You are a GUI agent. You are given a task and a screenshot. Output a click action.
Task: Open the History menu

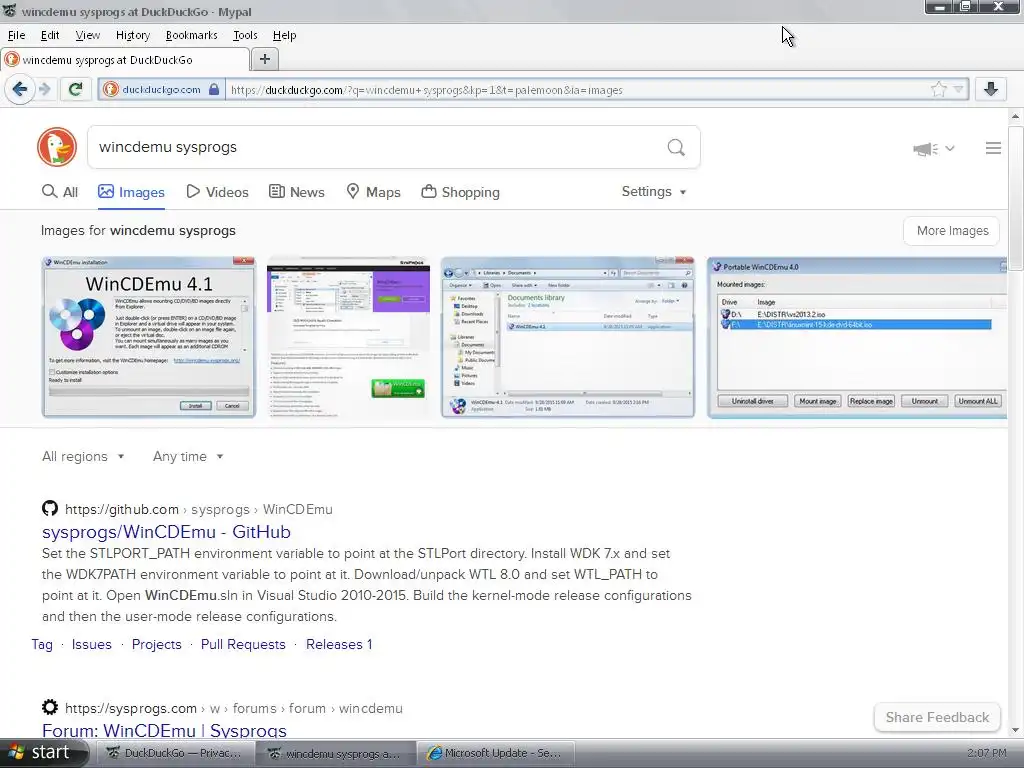point(133,35)
